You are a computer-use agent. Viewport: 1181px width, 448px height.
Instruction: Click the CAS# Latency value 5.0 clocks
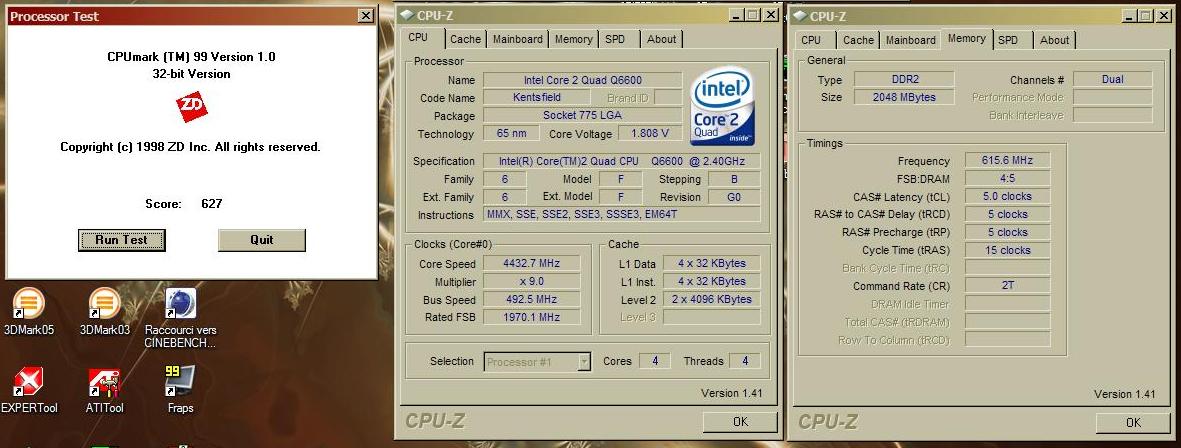1007,197
